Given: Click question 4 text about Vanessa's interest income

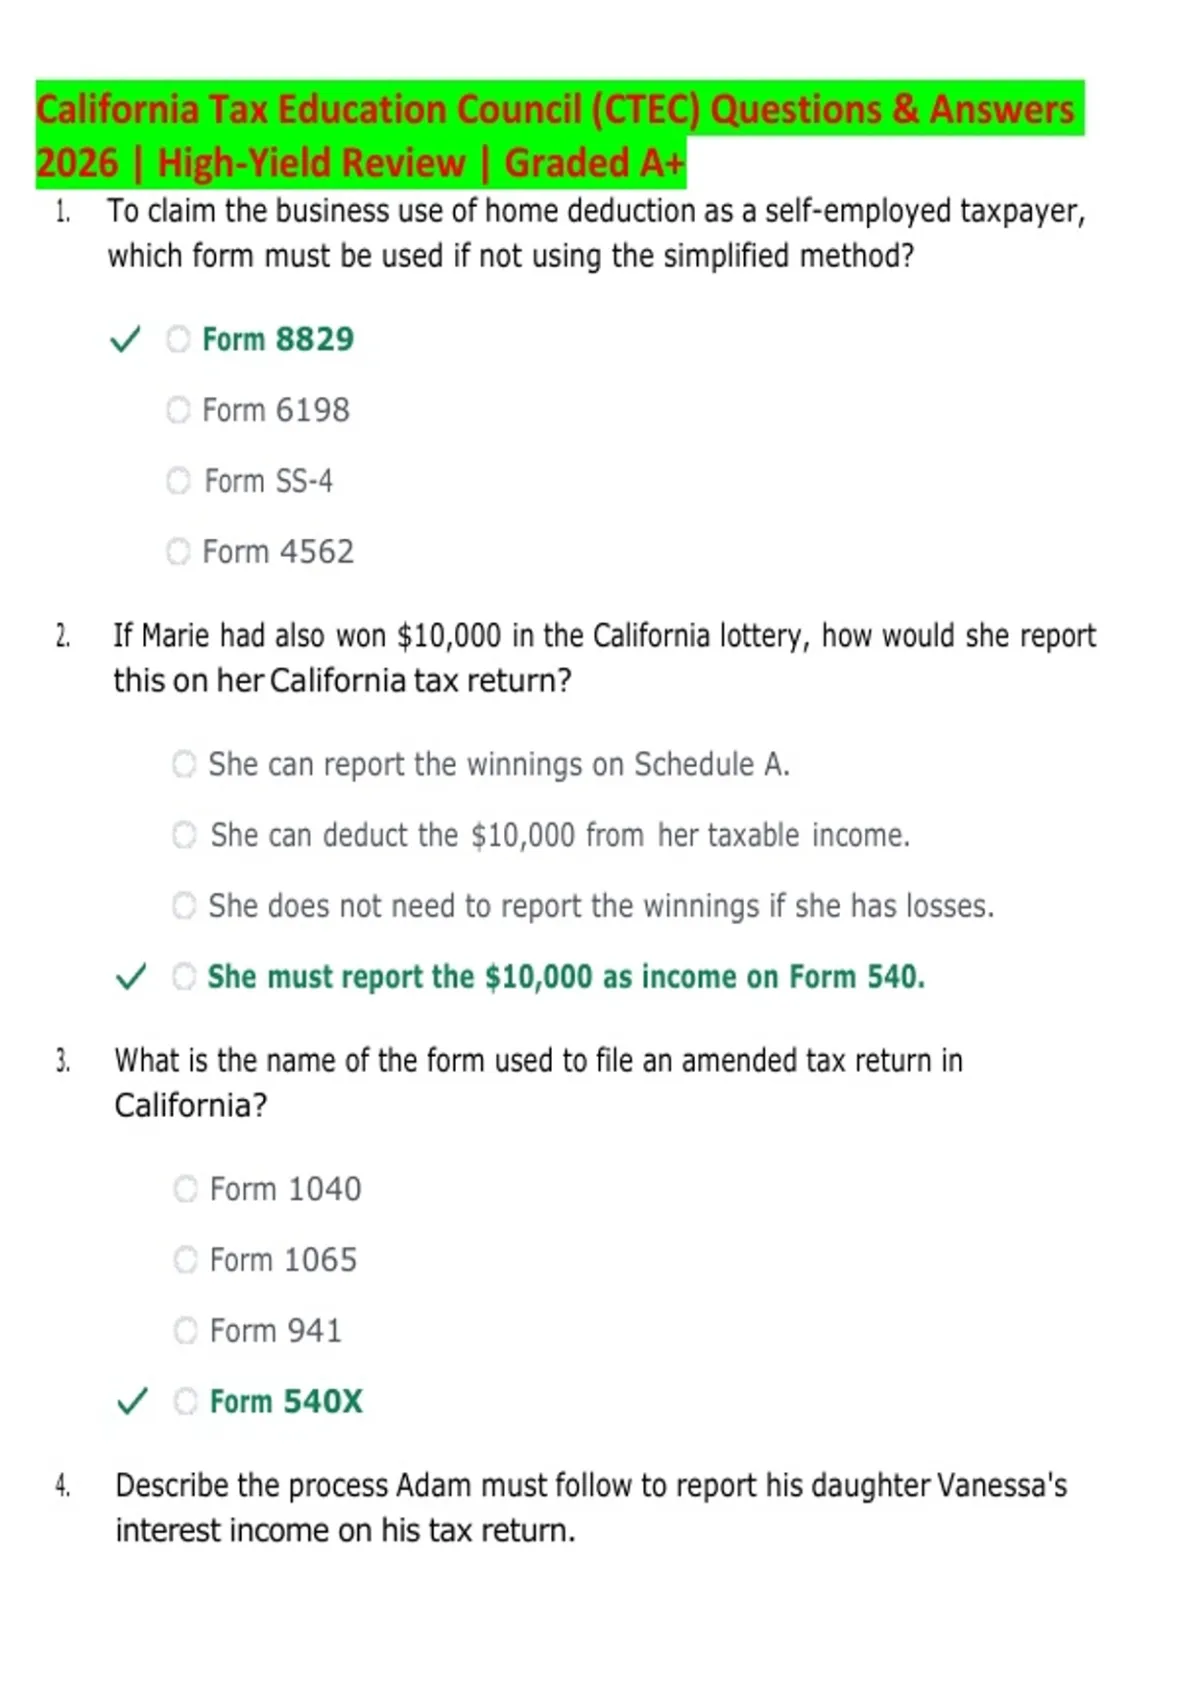Looking at the screenshot, I should point(591,1508).
